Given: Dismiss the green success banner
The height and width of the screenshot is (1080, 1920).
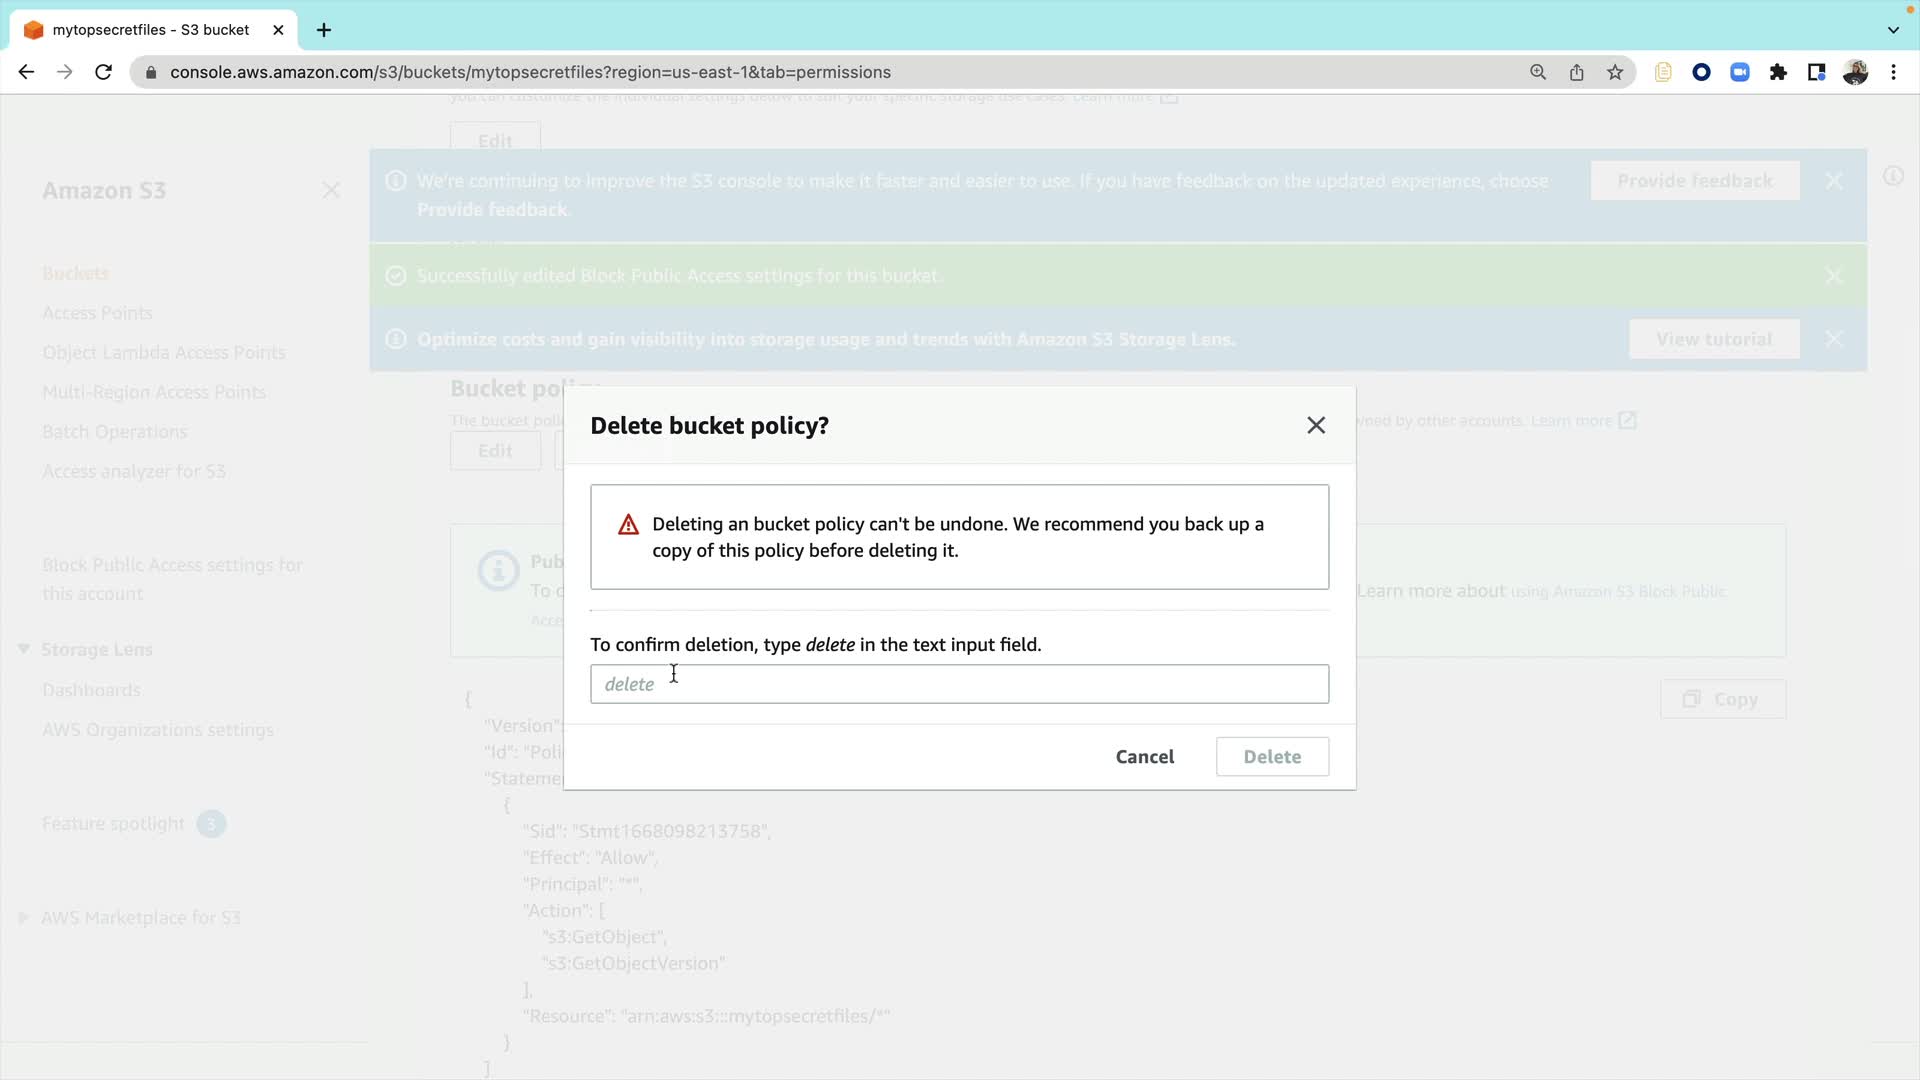Looking at the screenshot, I should pyautogui.click(x=1834, y=276).
